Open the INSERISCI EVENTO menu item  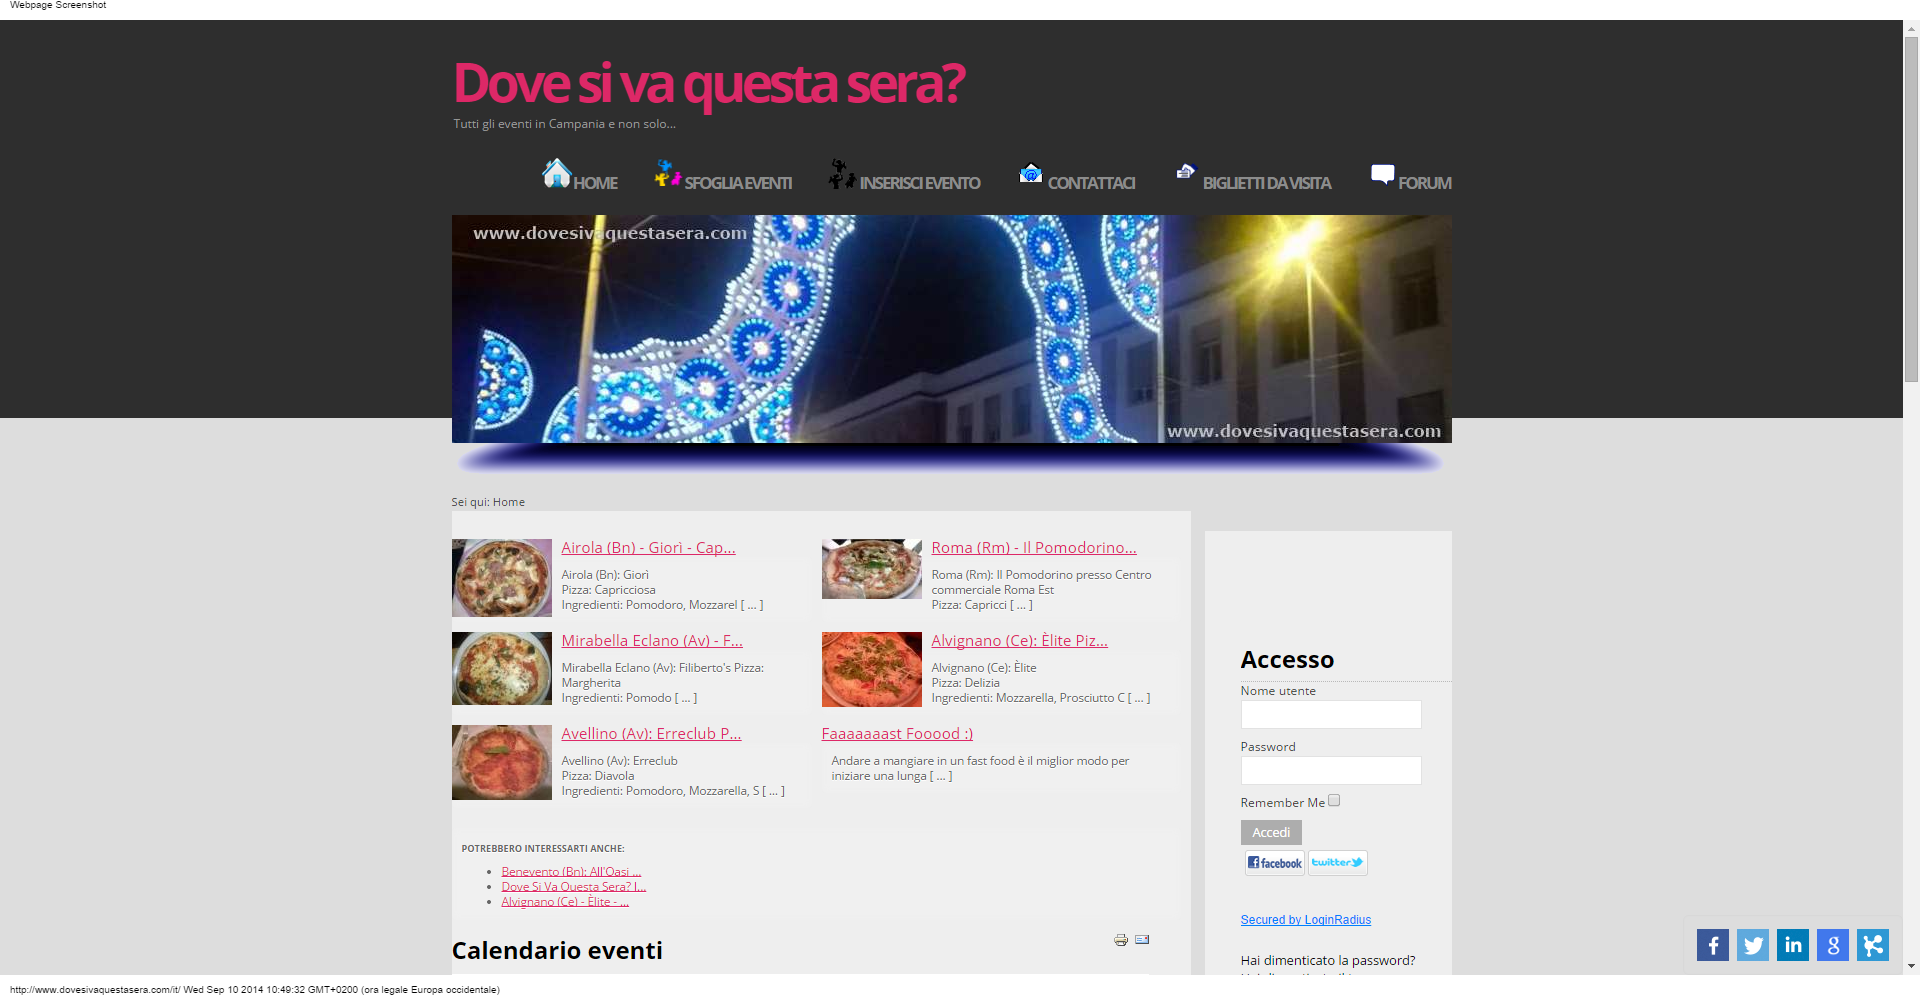click(920, 183)
